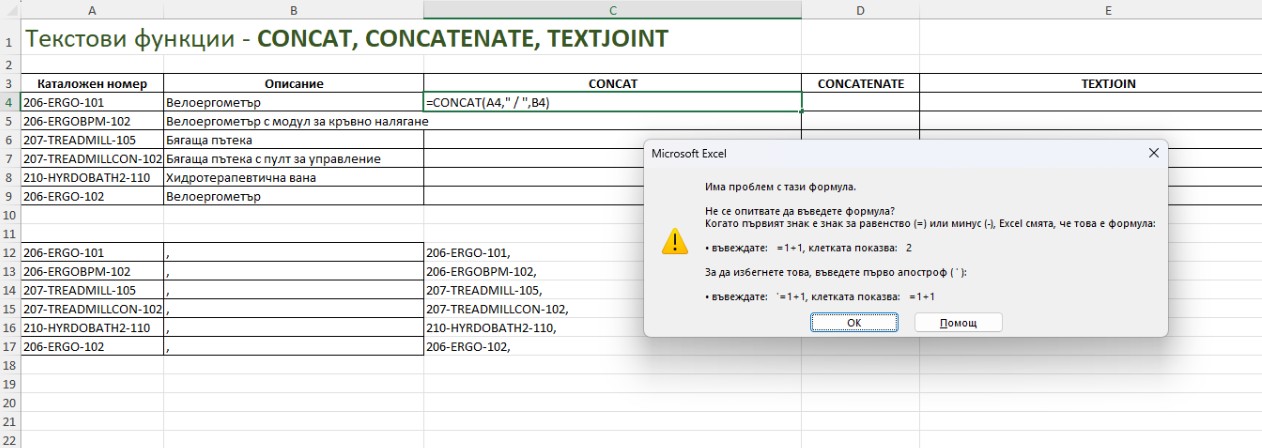This screenshot has height=448, width=1262.
Task: Select row 12 header
Action: 9,253
